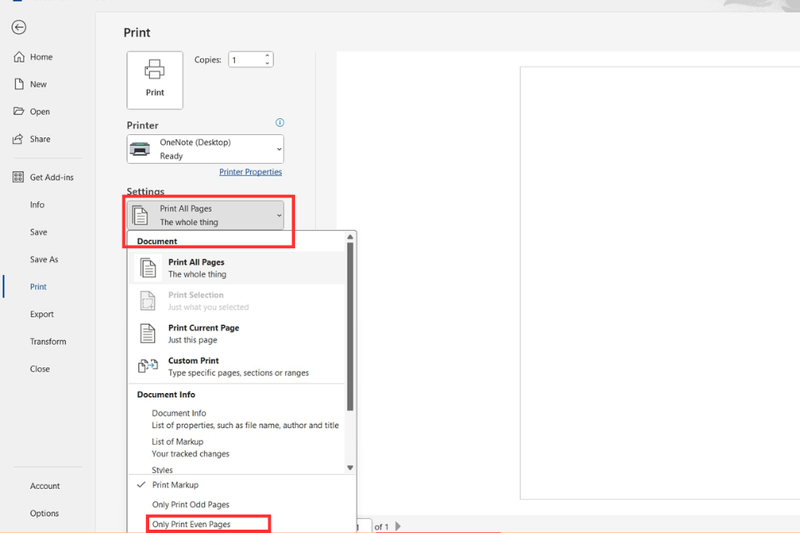The width and height of the screenshot is (800, 533).
Task: Select Print Current Page option
Action: click(237, 334)
